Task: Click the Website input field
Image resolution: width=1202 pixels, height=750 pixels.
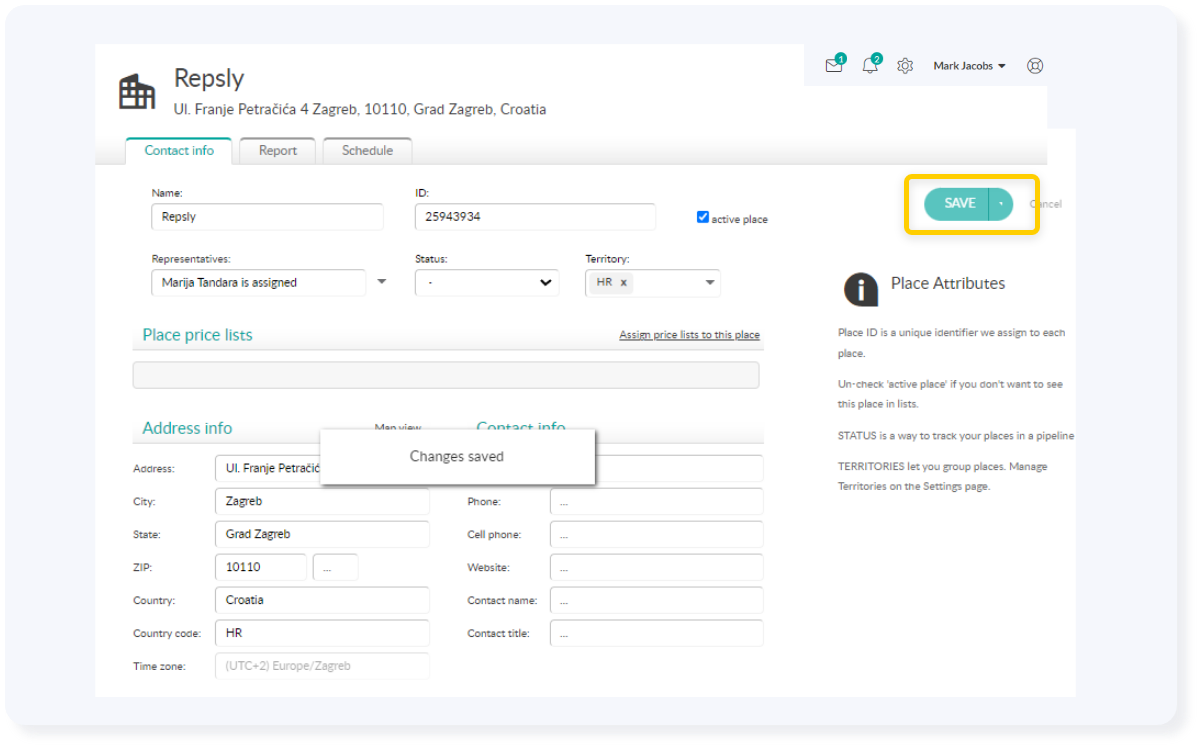Action: pos(656,568)
